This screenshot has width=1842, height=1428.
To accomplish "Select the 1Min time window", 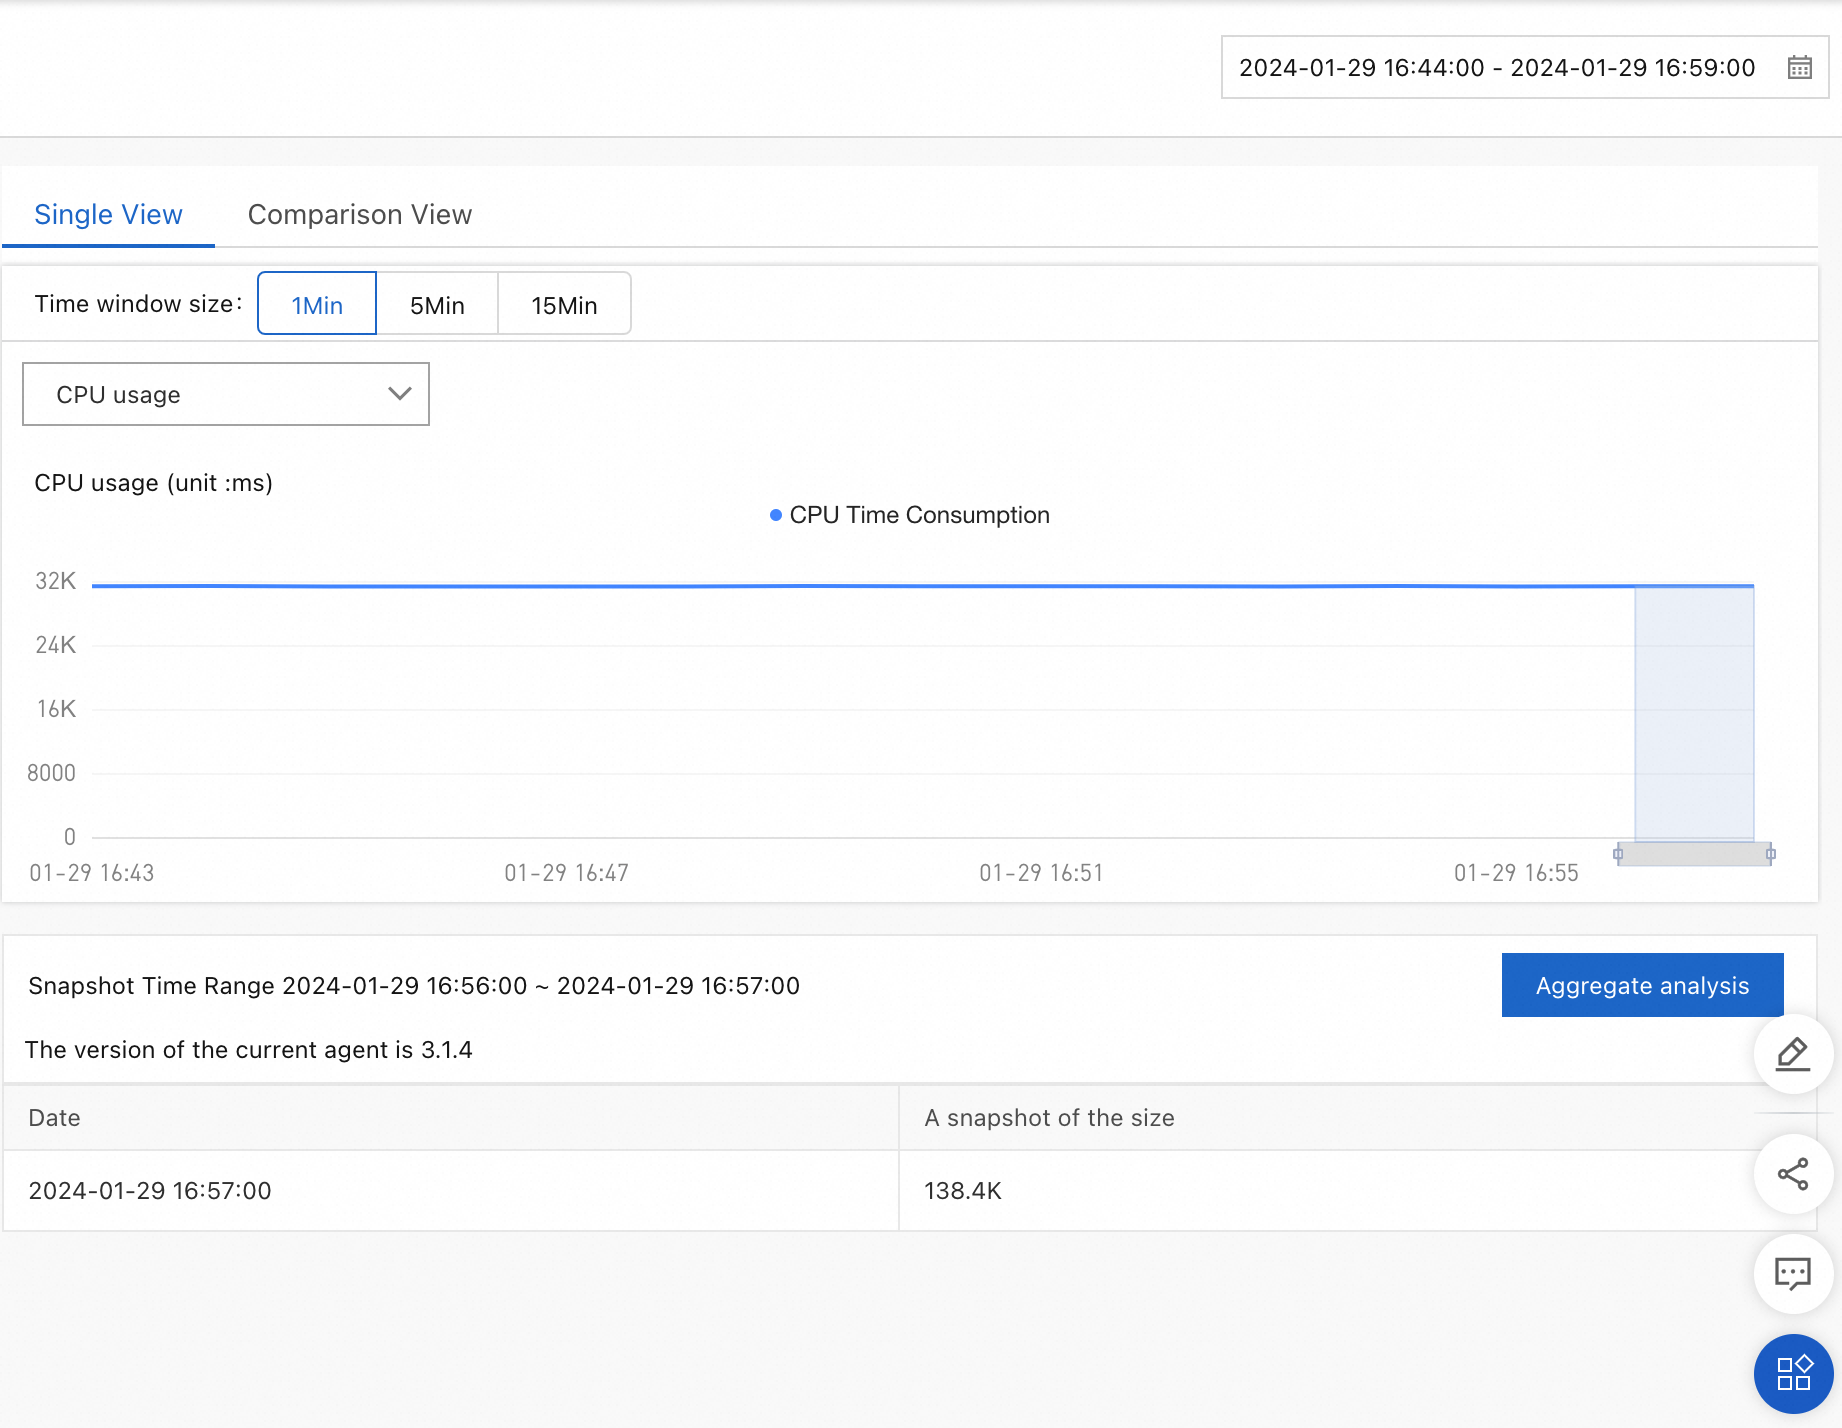I will tap(317, 304).
